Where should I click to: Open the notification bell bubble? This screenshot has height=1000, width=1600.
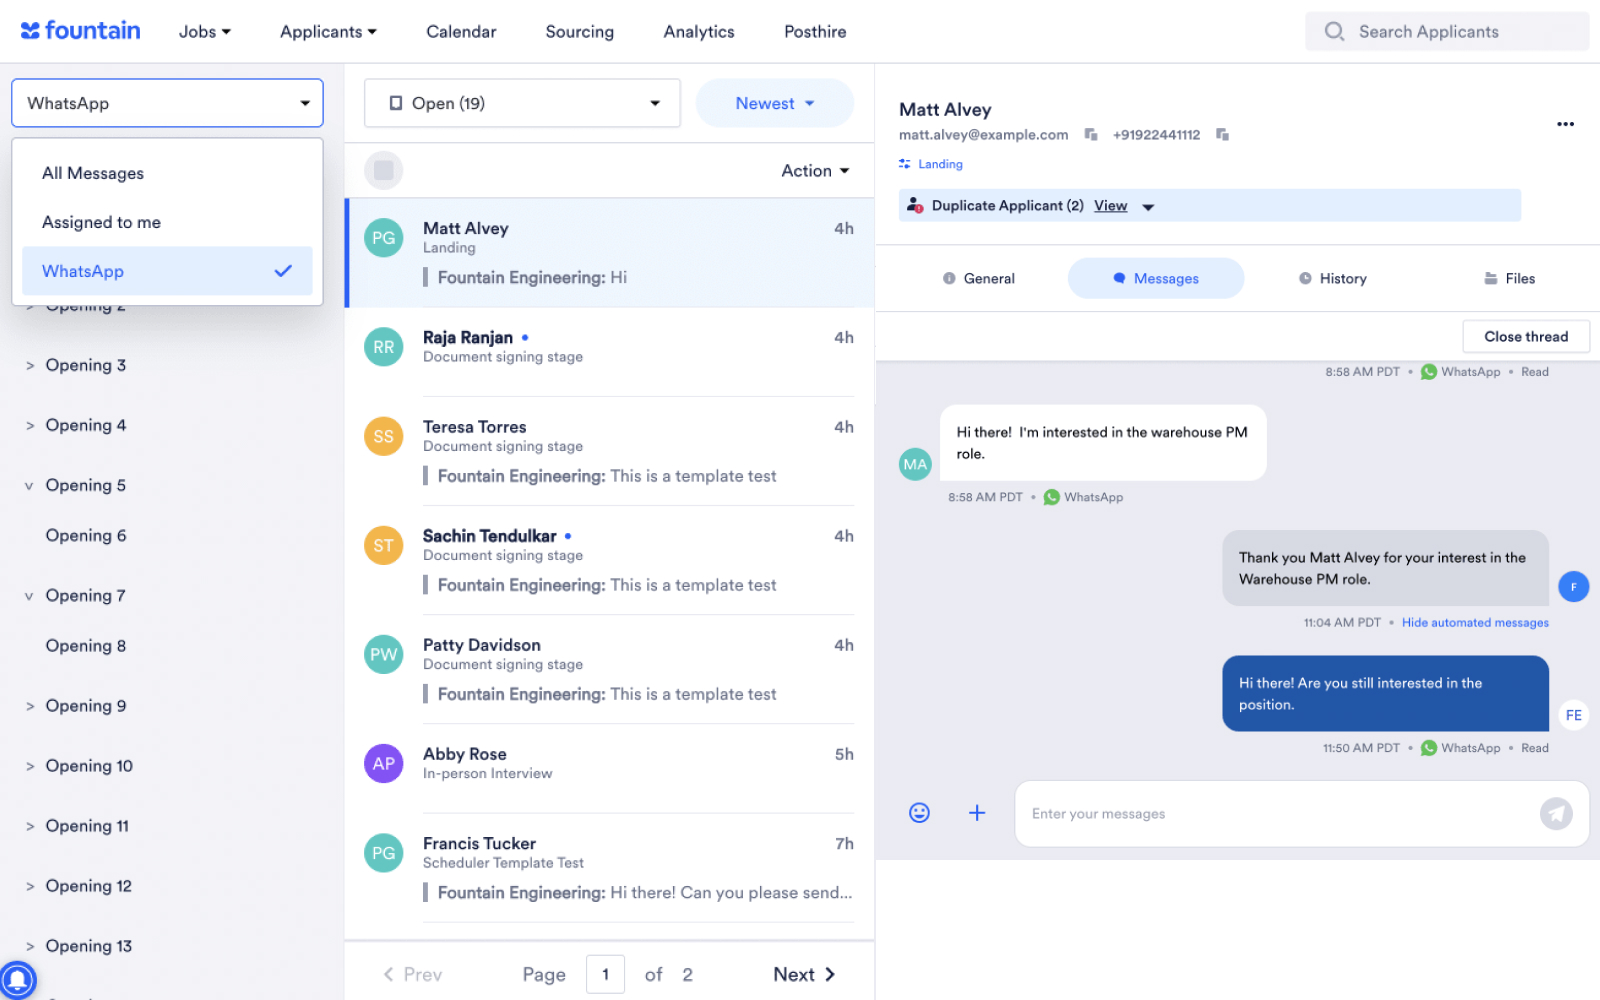(x=18, y=980)
